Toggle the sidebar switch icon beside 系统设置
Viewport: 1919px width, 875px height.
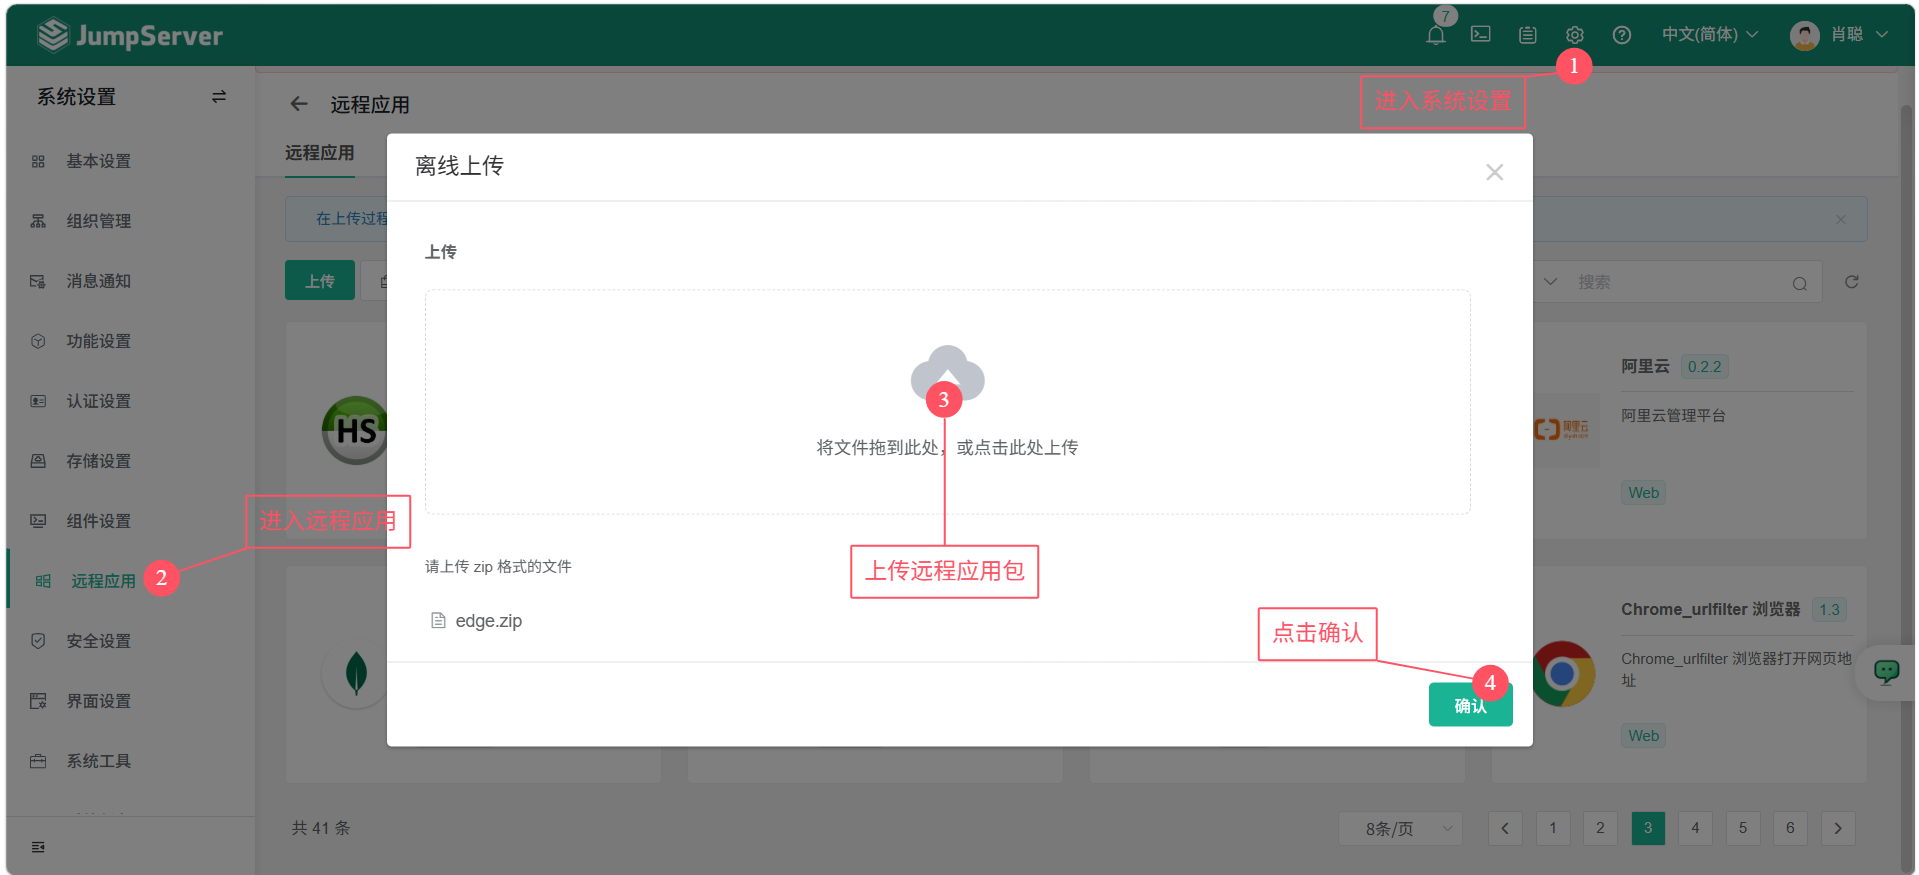(219, 97)
